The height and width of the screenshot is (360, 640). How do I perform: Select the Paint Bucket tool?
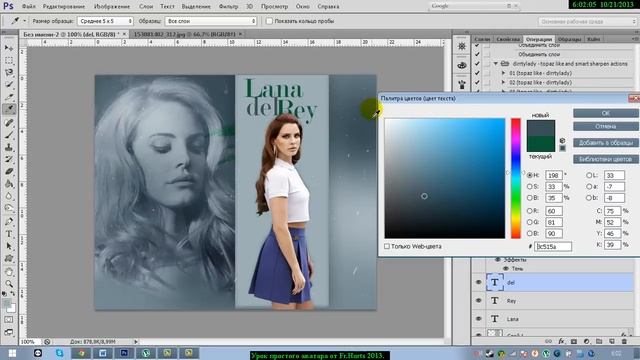[9, 184]
